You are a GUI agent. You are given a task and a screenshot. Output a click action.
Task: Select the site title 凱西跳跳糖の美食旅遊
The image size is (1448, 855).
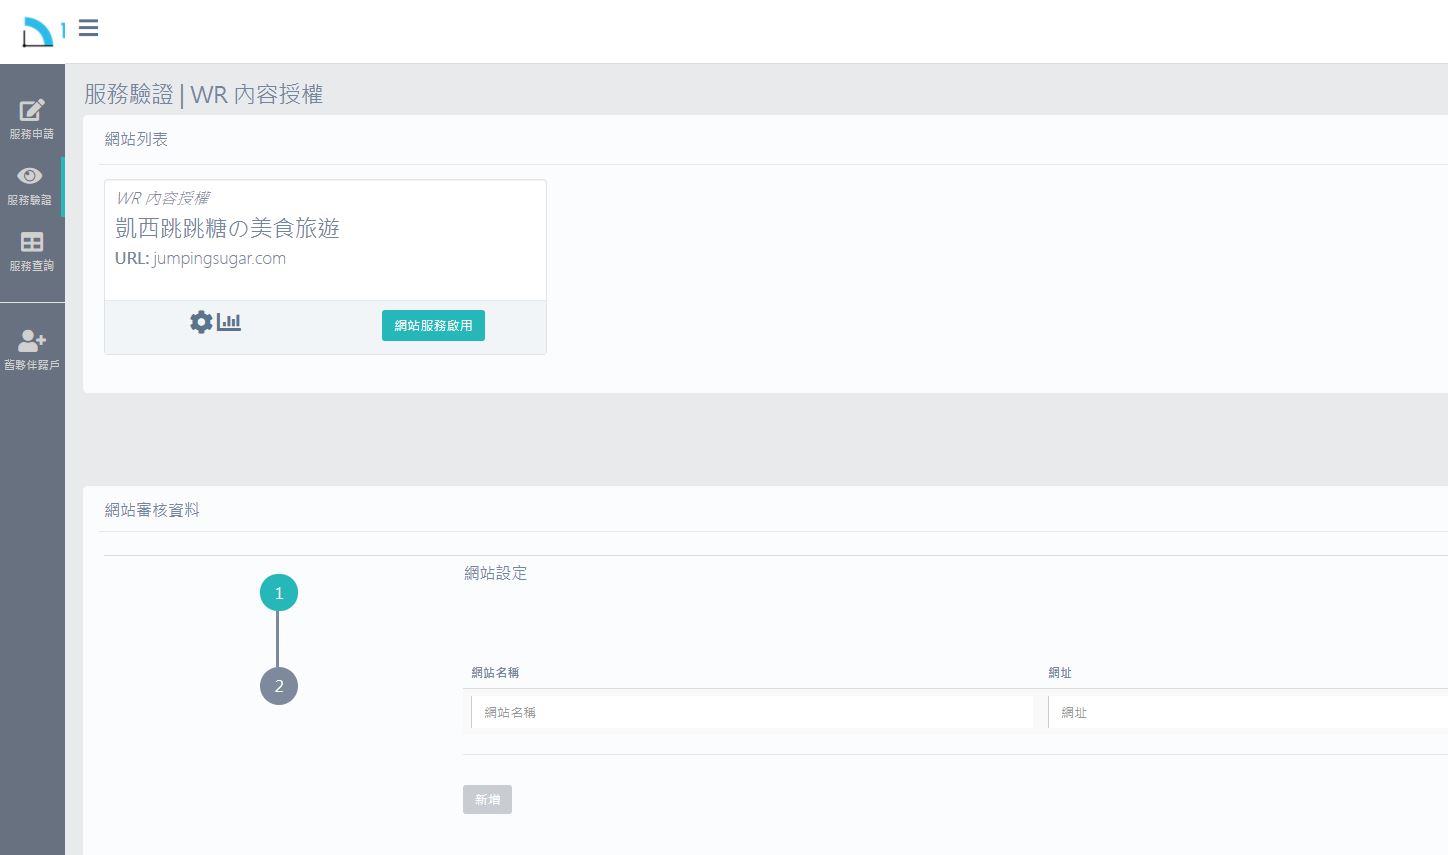click(227, 228)
